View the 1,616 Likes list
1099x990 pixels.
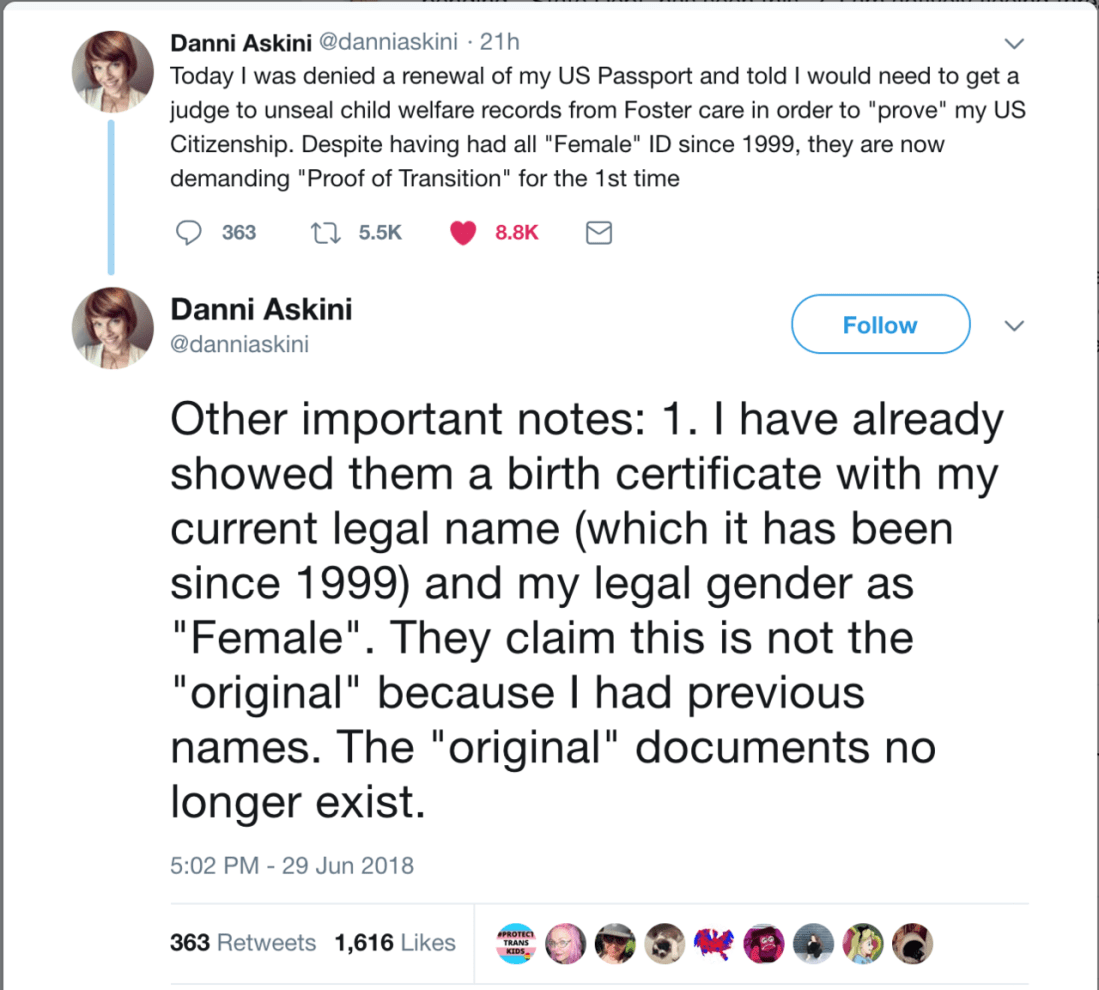pos(395,942)
